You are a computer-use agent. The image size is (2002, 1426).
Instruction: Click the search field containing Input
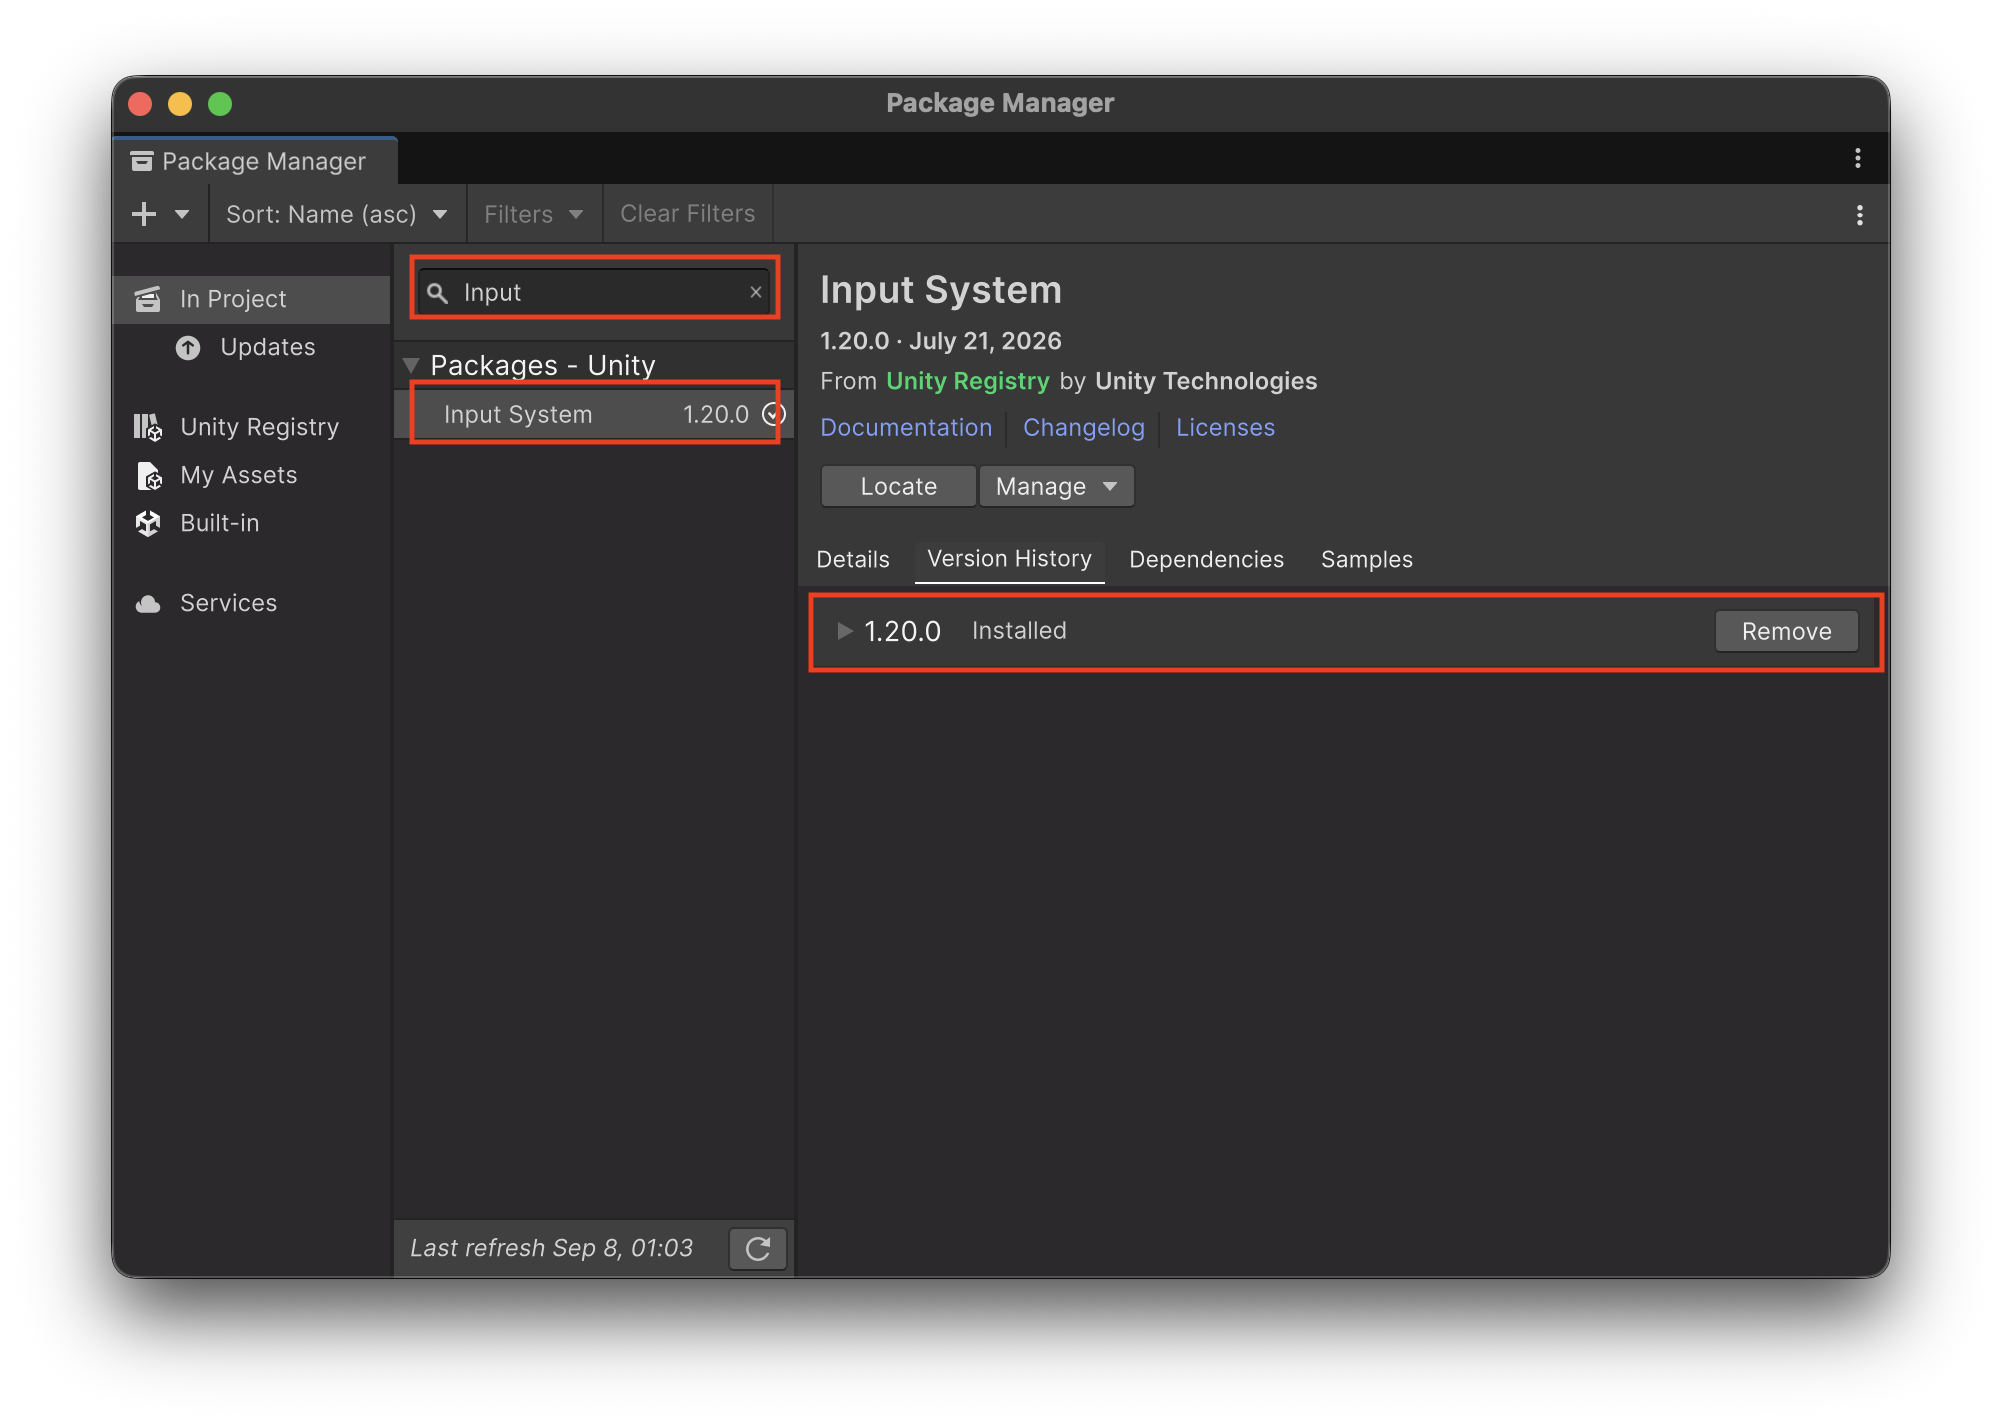594,292
